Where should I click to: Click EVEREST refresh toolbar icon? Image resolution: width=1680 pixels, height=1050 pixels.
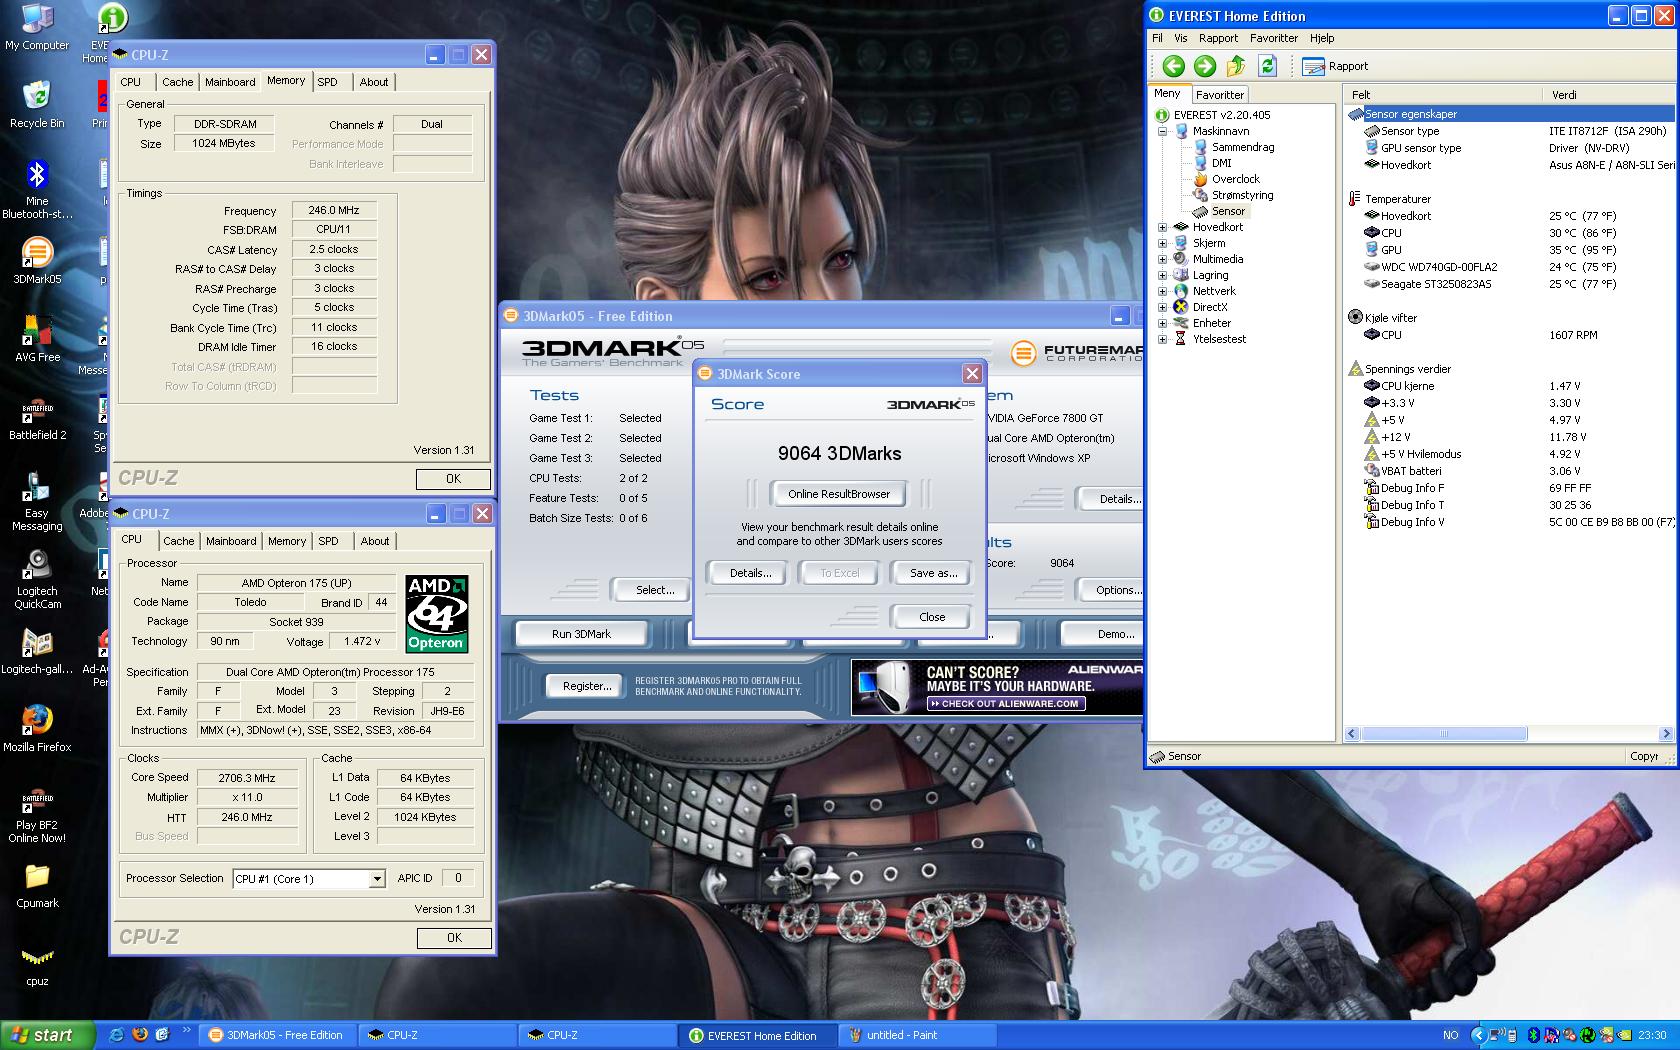(1268, 66)
